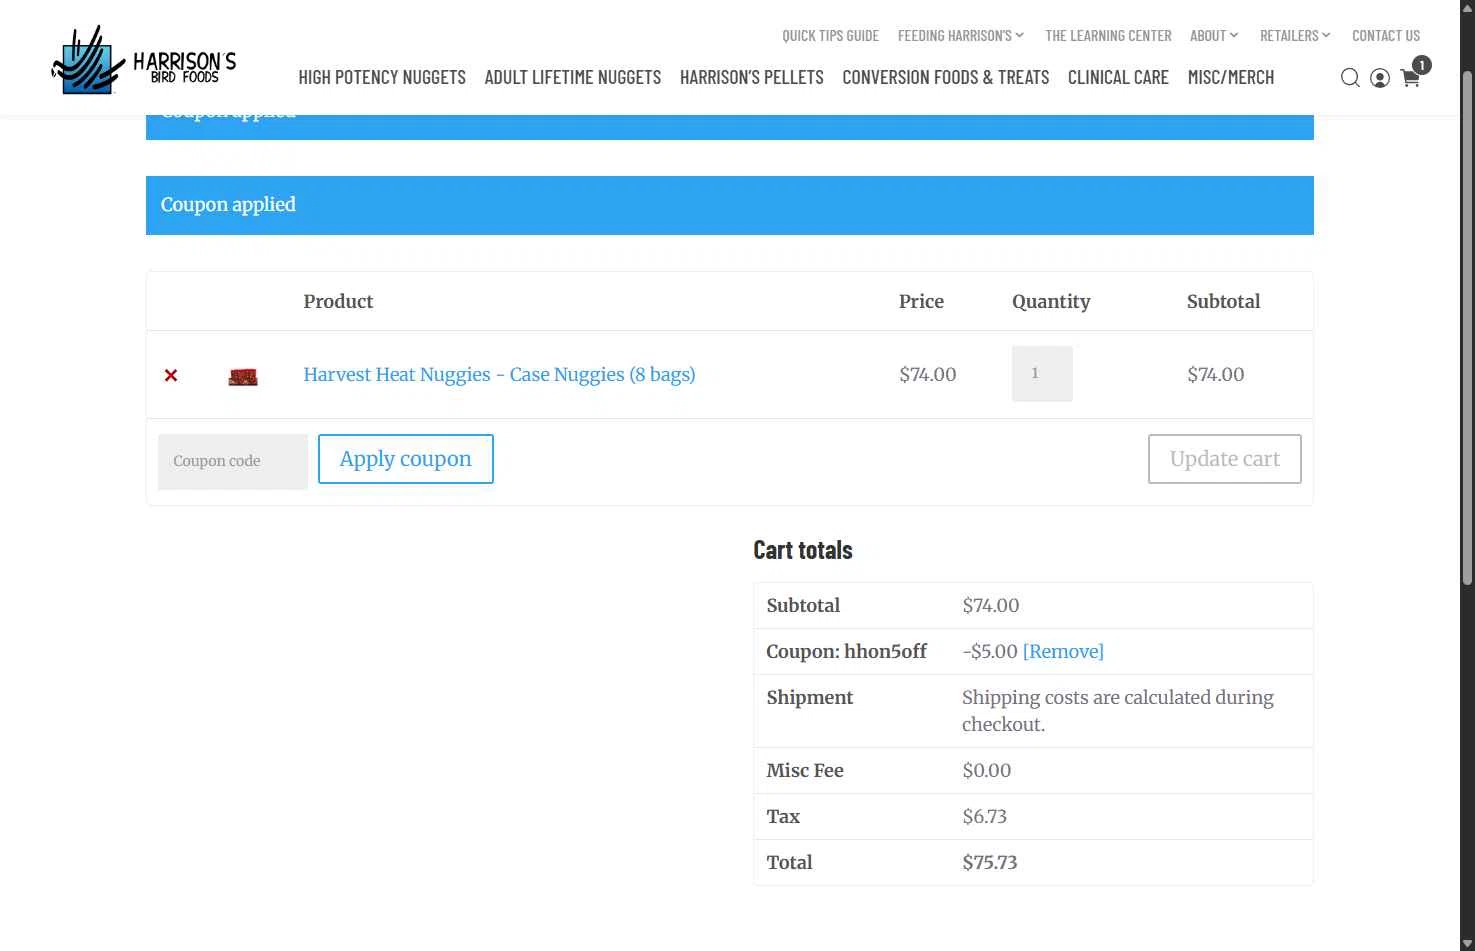The height and width of the screenshot is (951, 1475).
Task: Click the Cart totals heading
Action: [x=803, y=550]
